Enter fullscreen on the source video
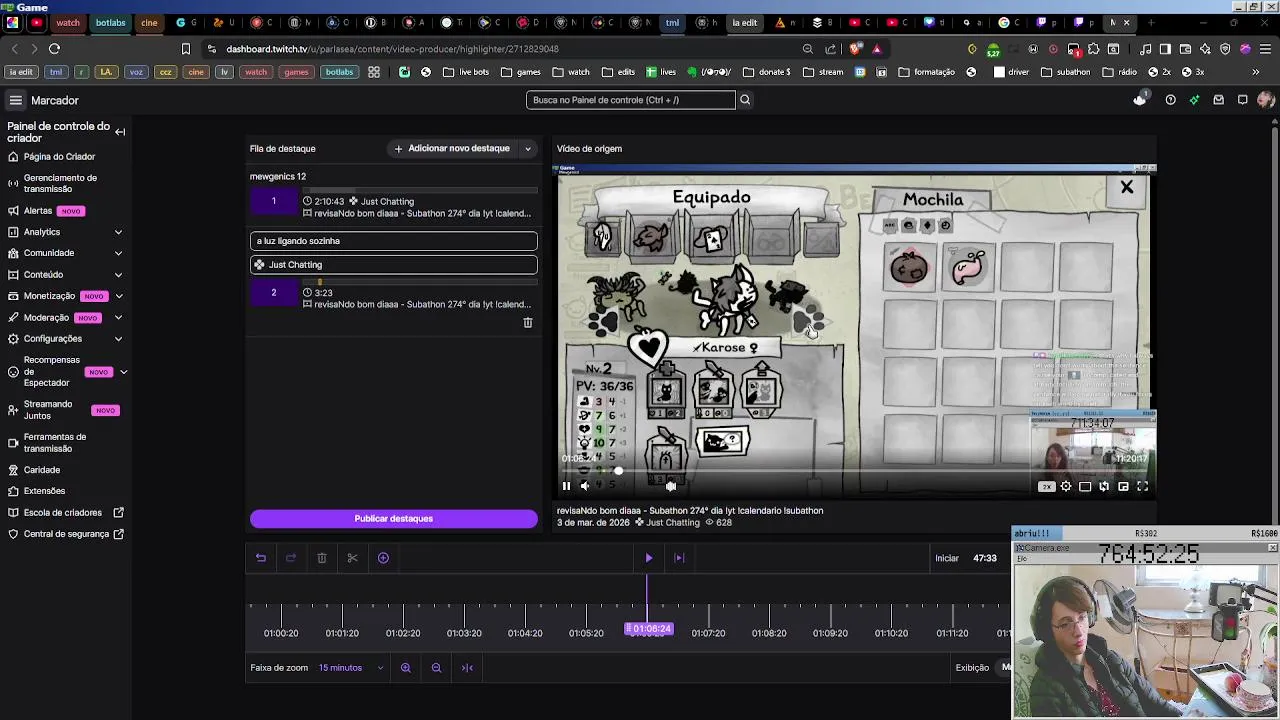Image resolution: width=1280 pixels, height=720 pixels. [1142, 487]
